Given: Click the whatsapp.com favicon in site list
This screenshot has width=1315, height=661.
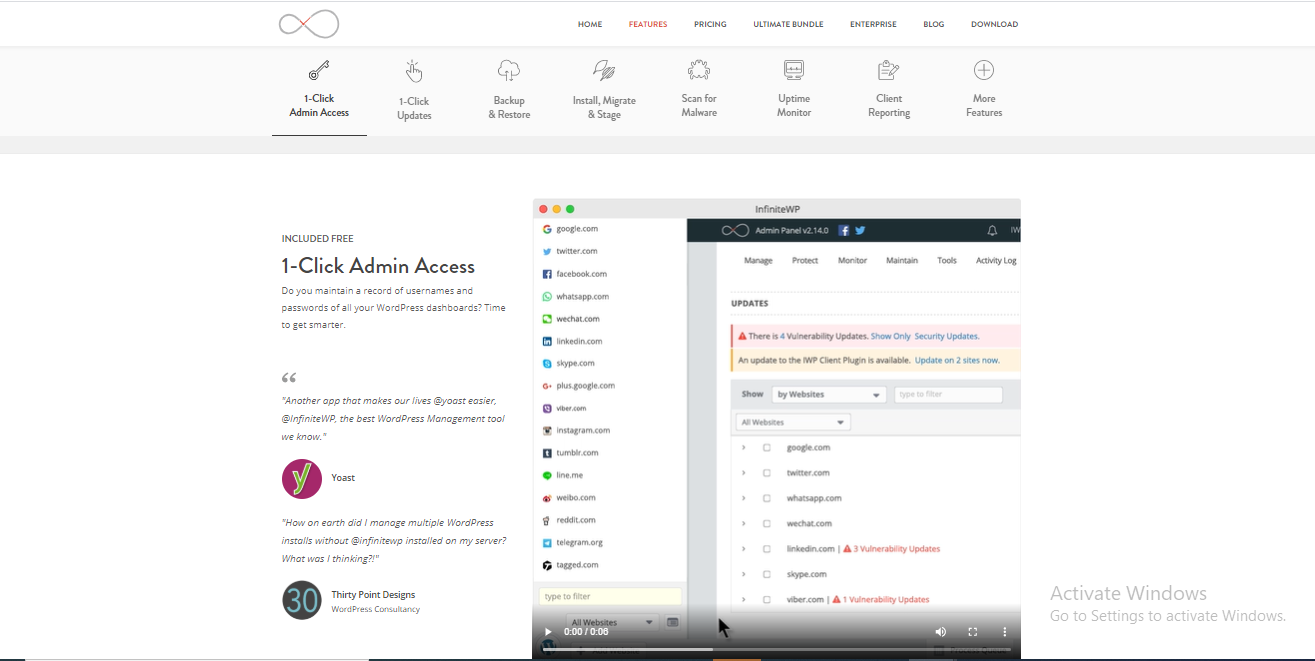Looking at the screenshot, I should (x=547, y=296).
